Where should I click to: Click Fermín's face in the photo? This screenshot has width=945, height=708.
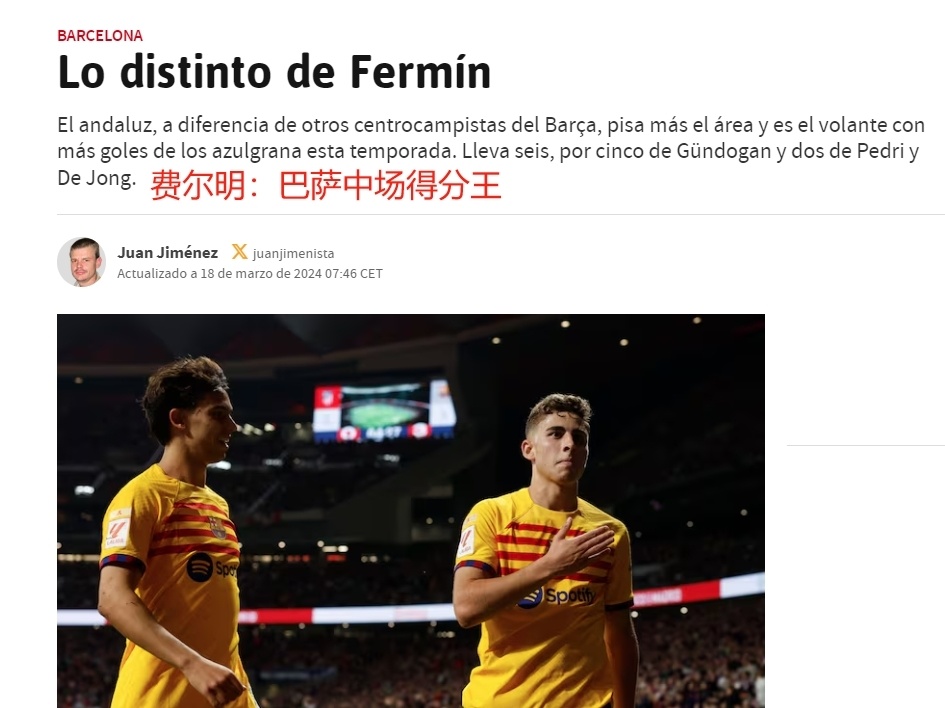pyautogui.click(x=562, y=446)
